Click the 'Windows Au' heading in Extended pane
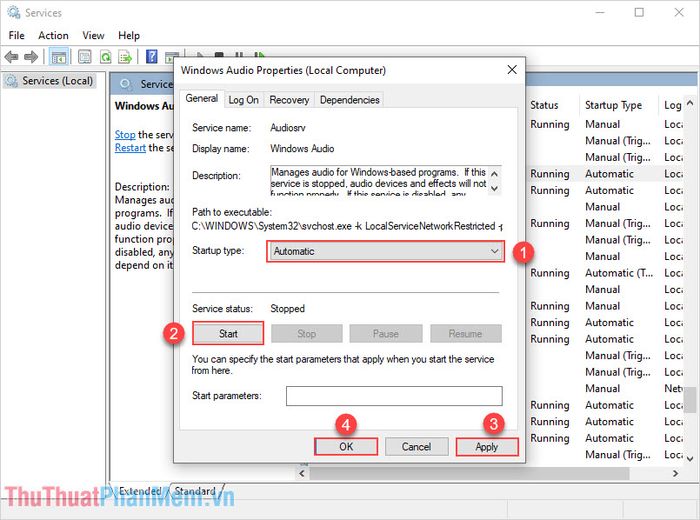700x520 pixels. [x=144, y=106]
